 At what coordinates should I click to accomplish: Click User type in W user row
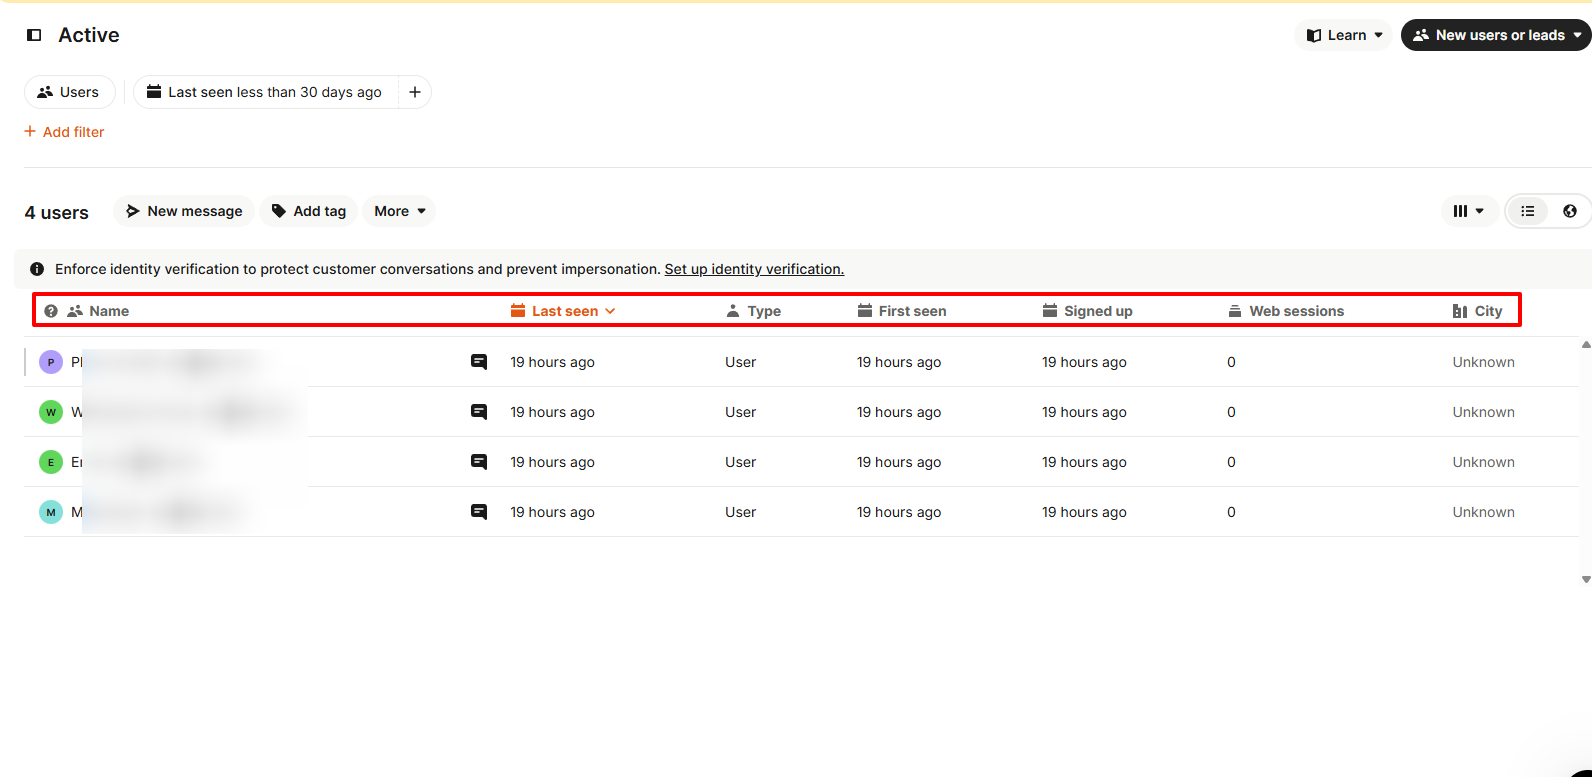pos(740,412)
